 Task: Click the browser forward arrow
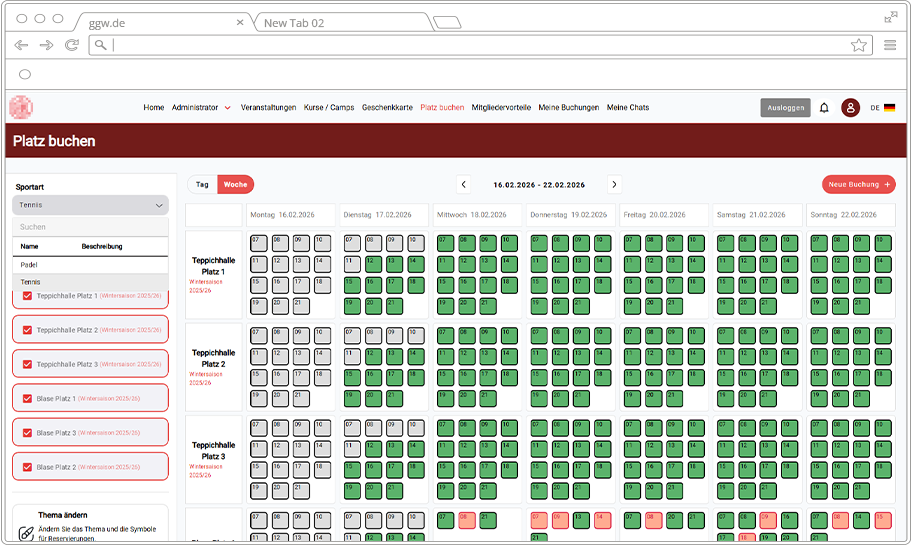coord(47,45)
